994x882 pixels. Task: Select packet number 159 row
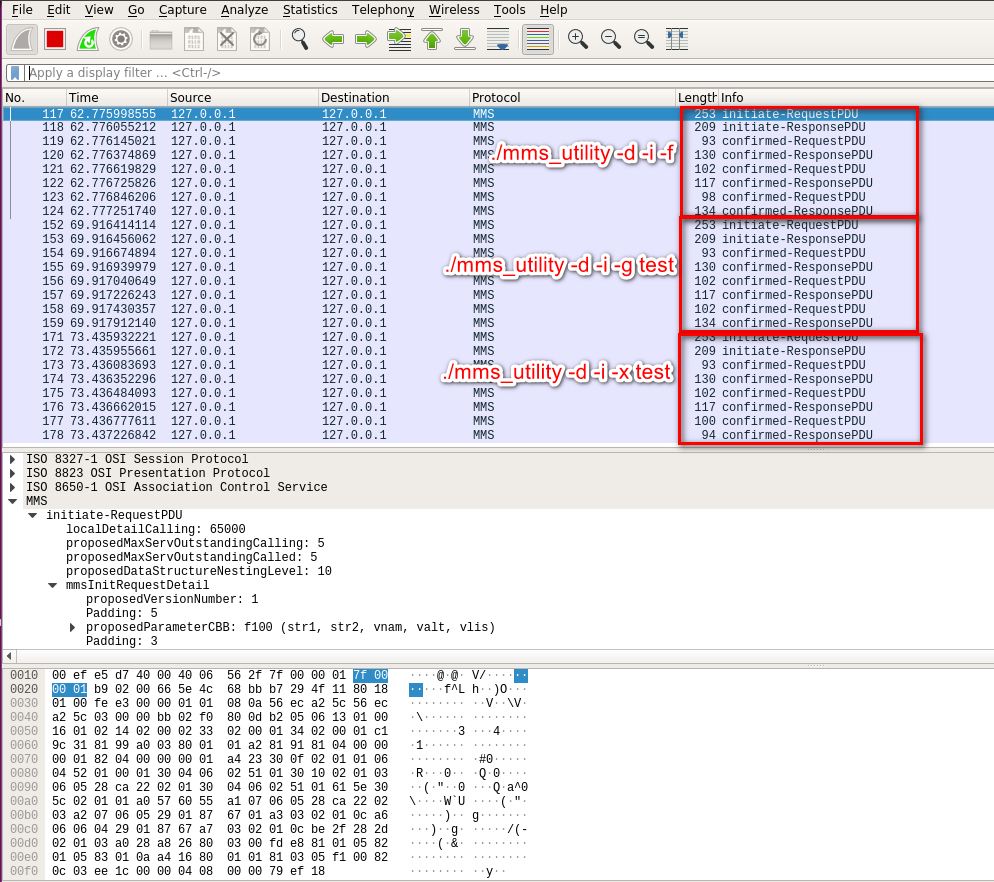[498, 323]
